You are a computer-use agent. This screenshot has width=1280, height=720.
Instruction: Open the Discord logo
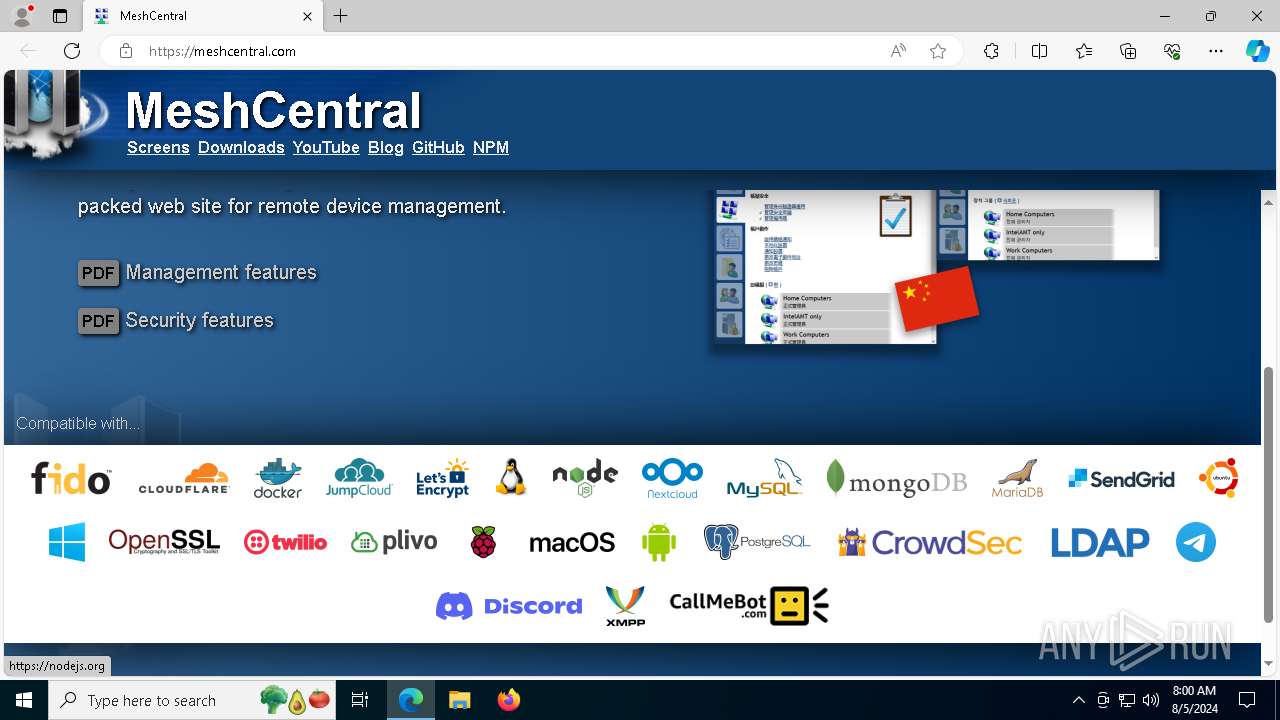[509, 606]
